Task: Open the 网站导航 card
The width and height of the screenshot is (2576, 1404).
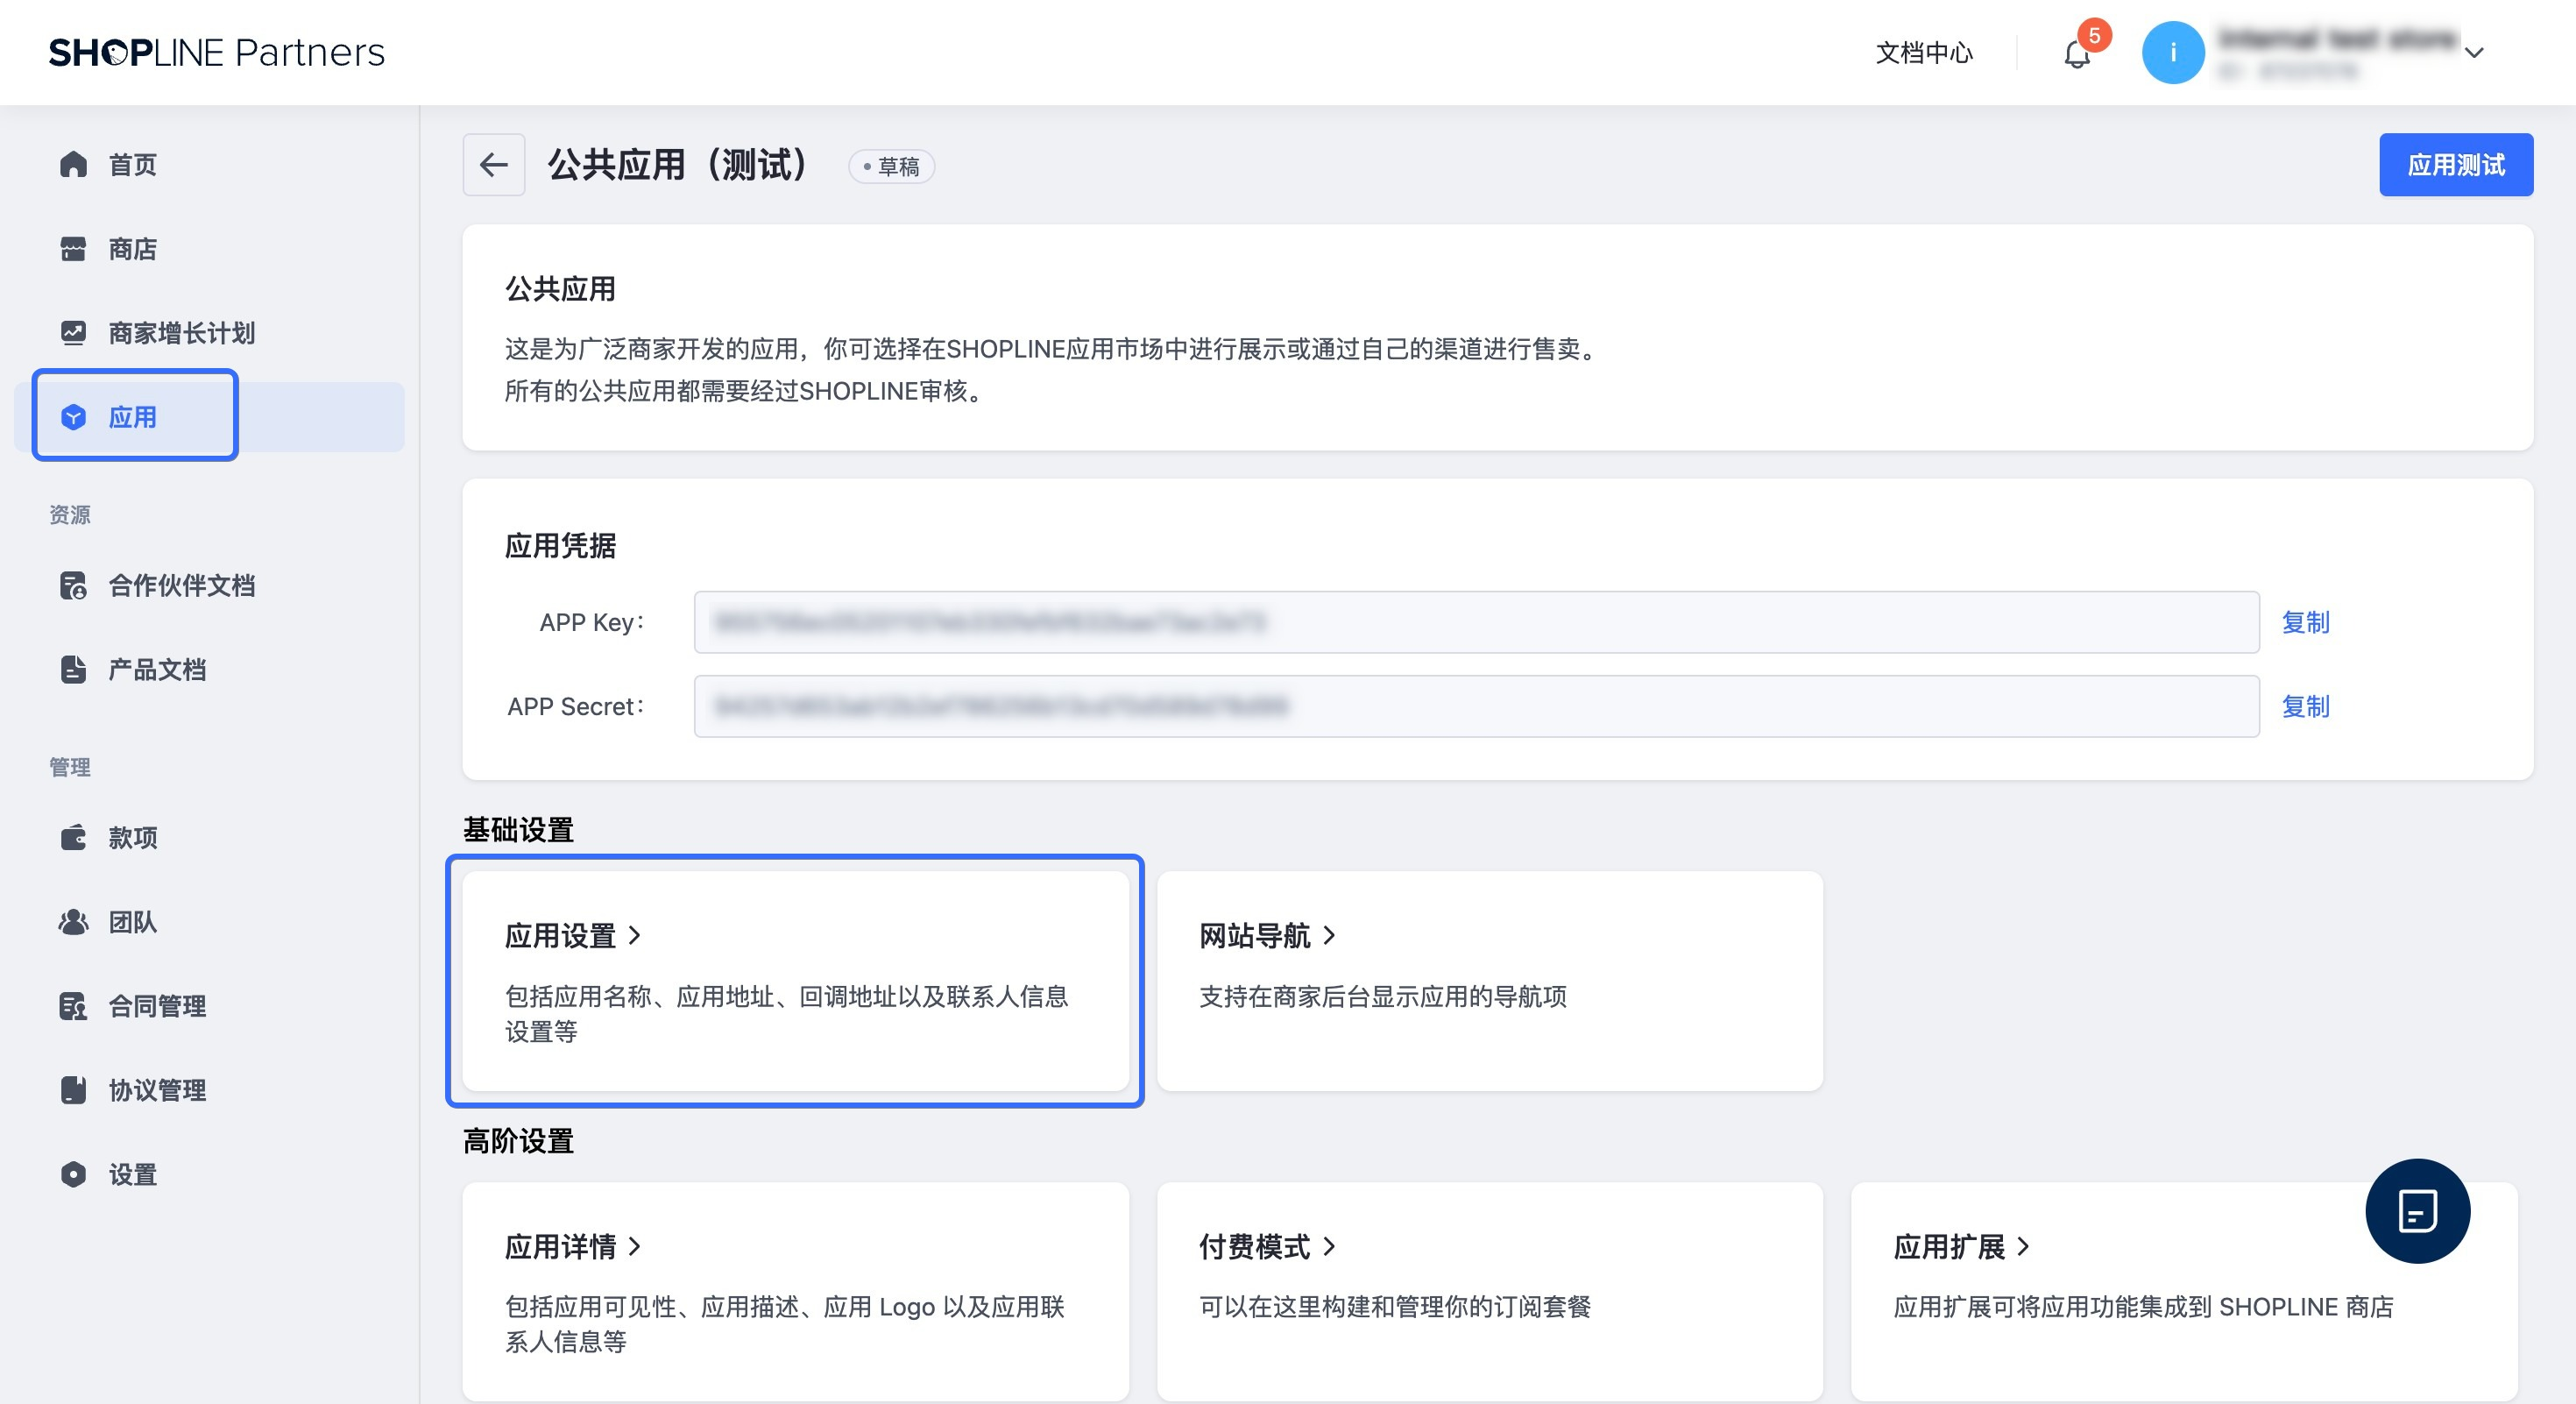Action: click(x=1489, y=980)
